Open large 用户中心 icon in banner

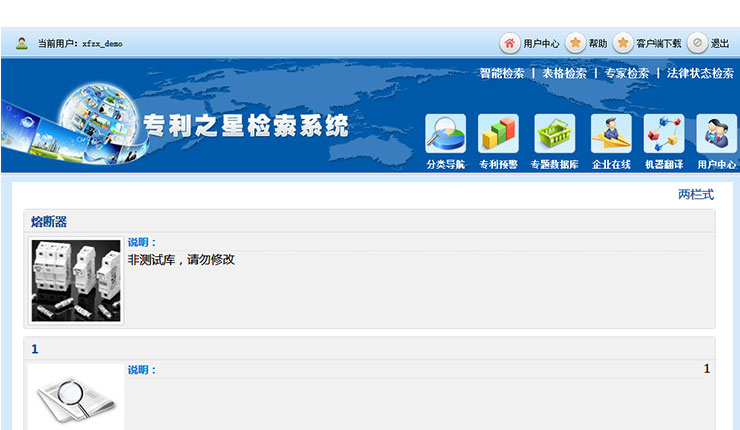[716, 134]
